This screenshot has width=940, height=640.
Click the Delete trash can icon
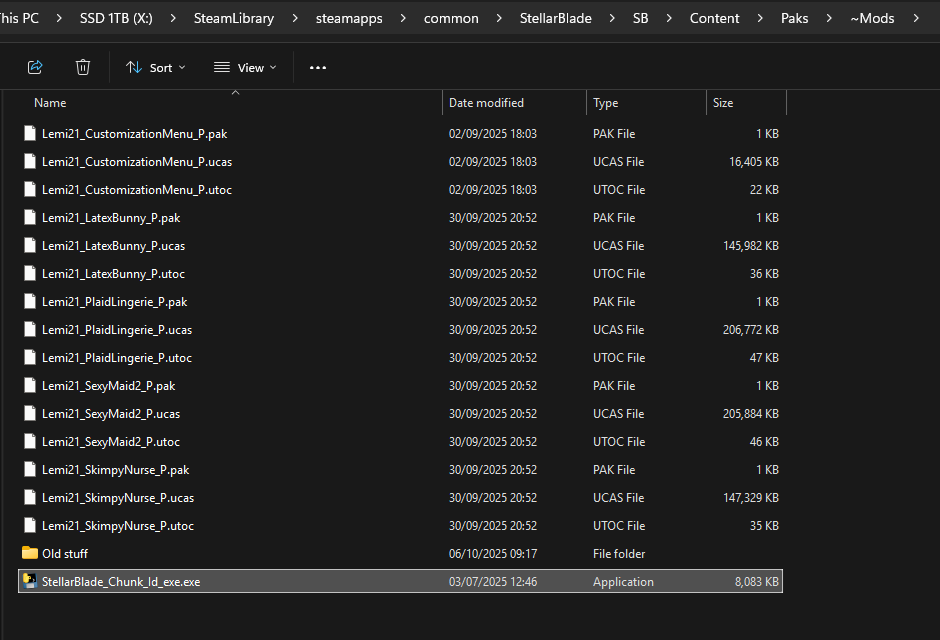pyautogui.click(x=83, y=67)
